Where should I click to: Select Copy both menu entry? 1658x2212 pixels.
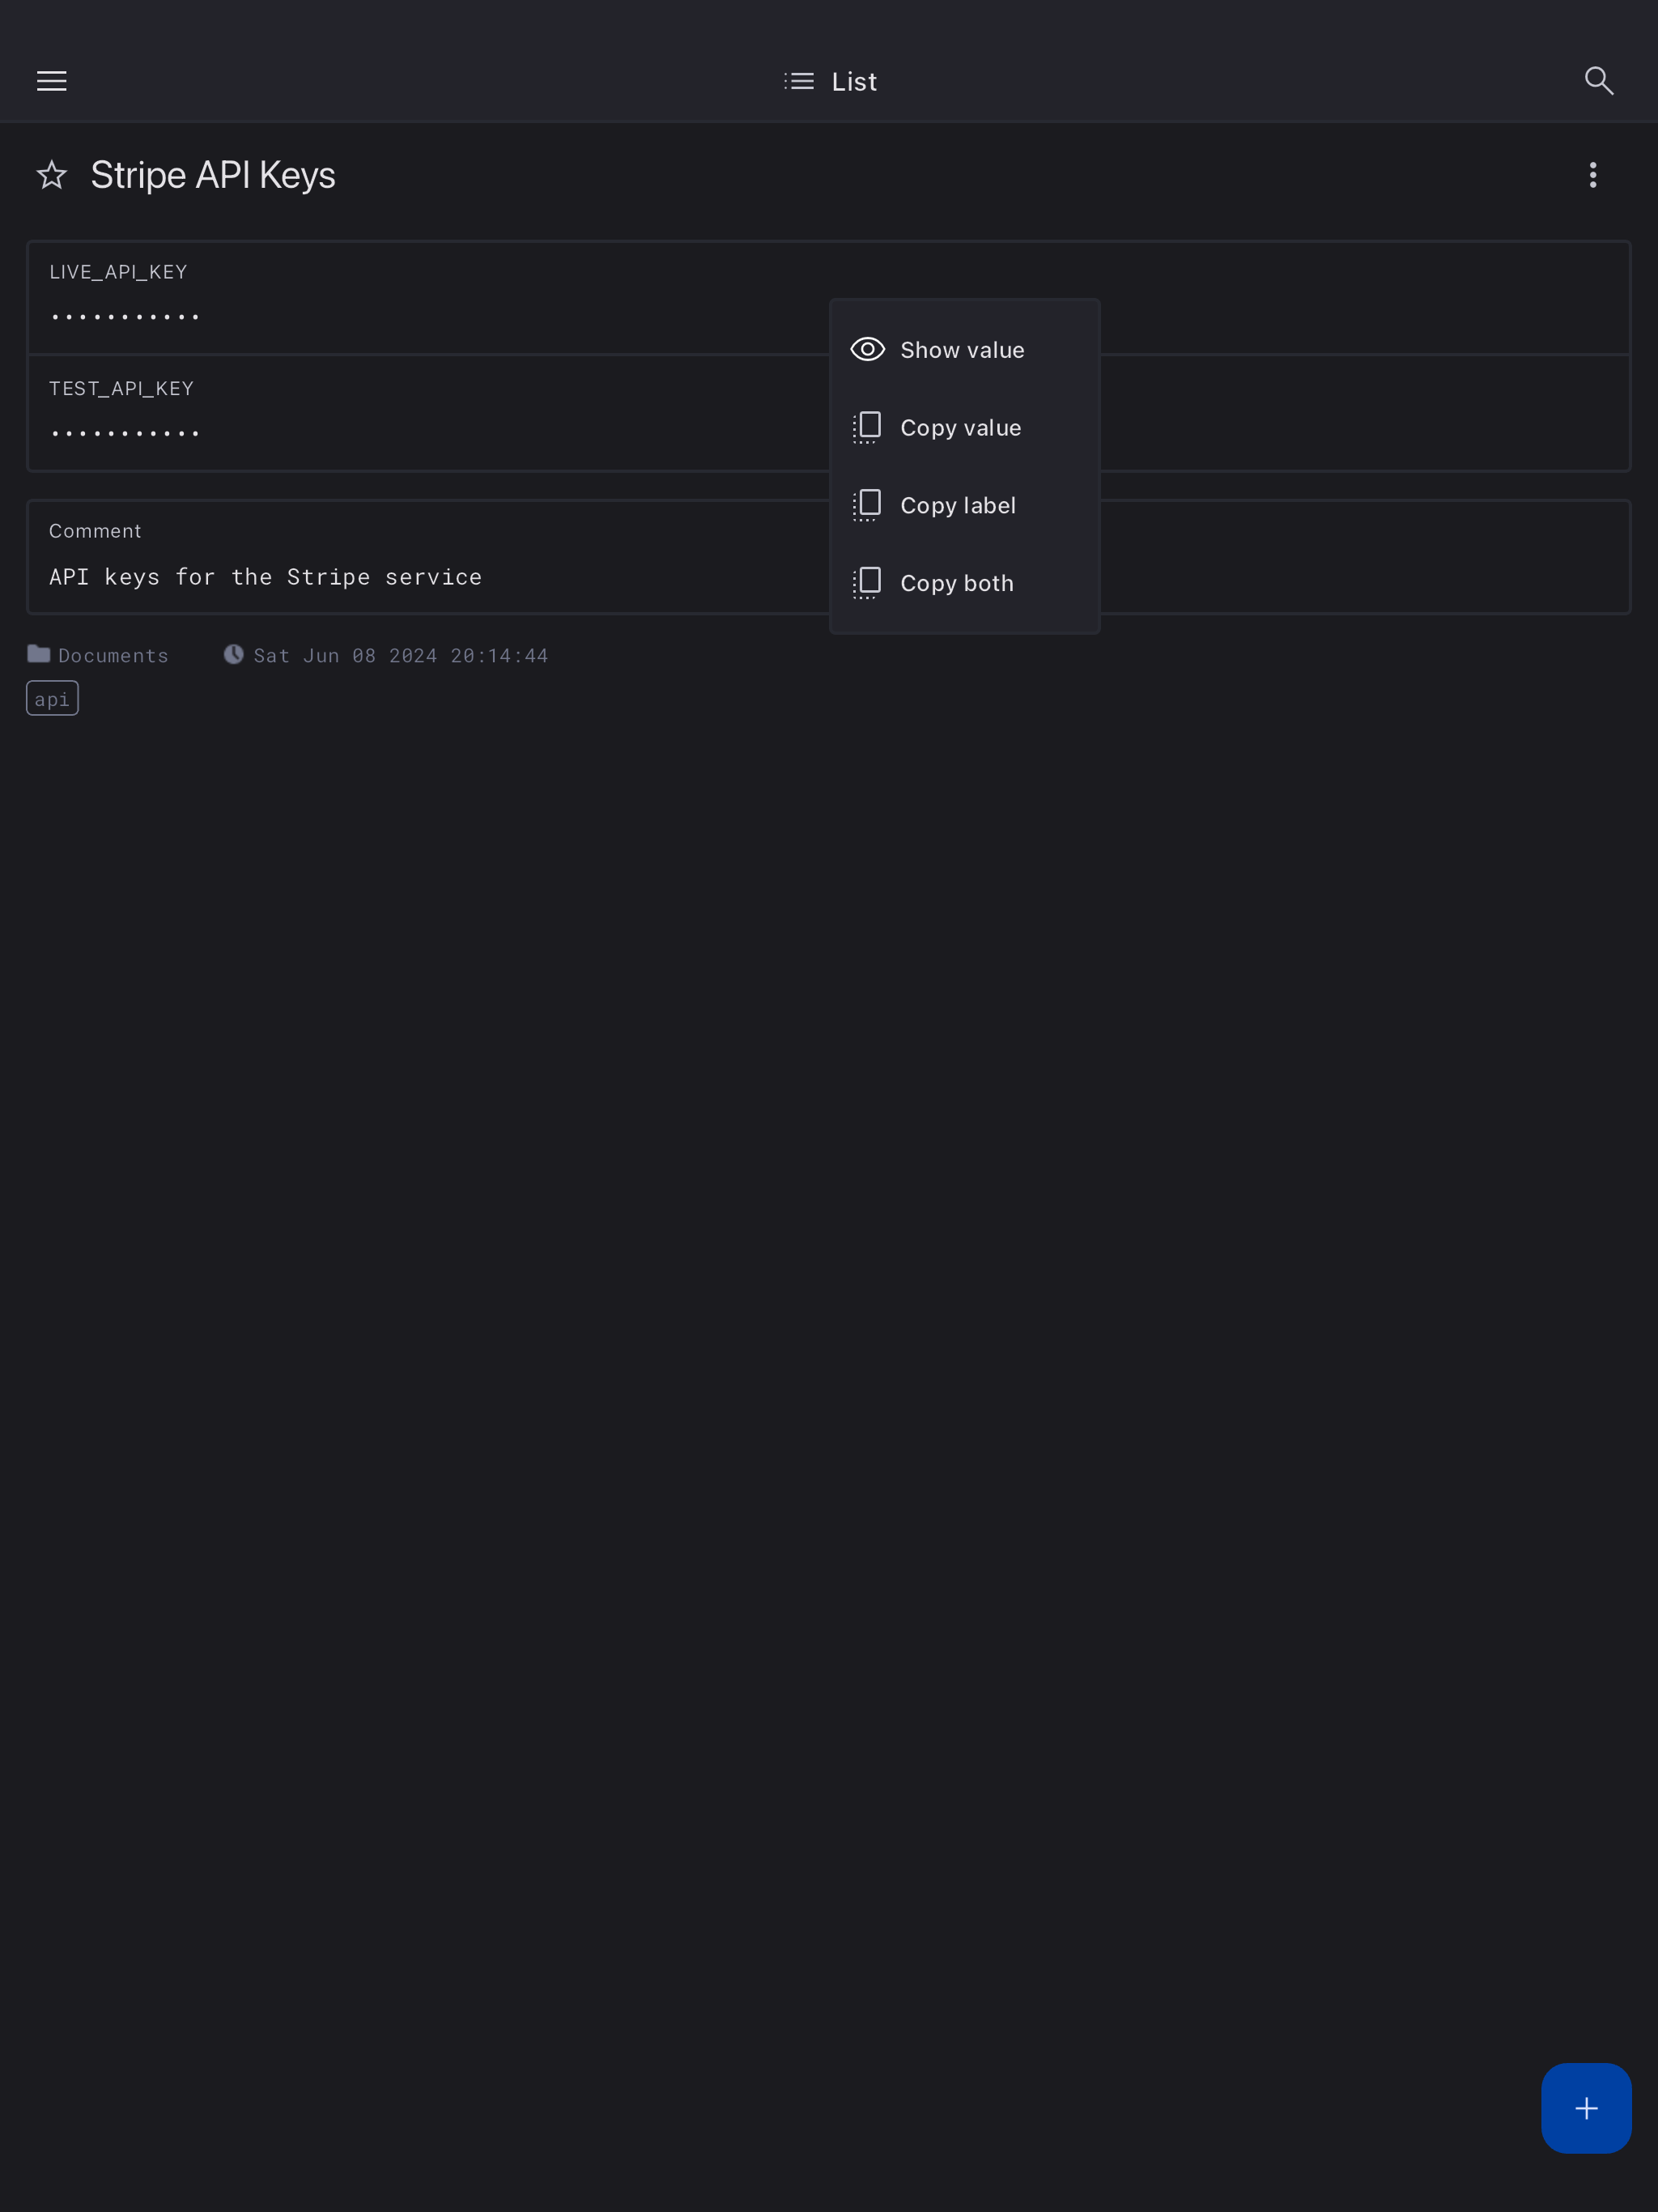pyautogui.click(x=956, y=584)
